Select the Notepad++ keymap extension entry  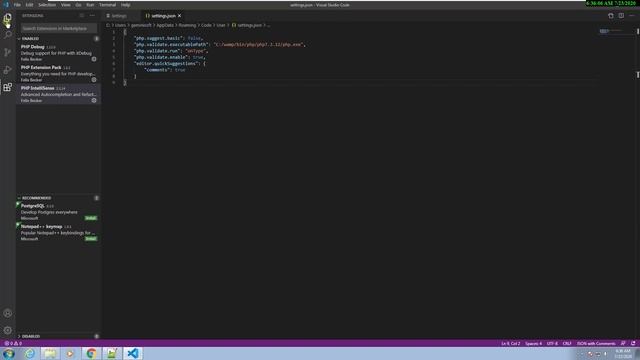[x=58, y=233]
